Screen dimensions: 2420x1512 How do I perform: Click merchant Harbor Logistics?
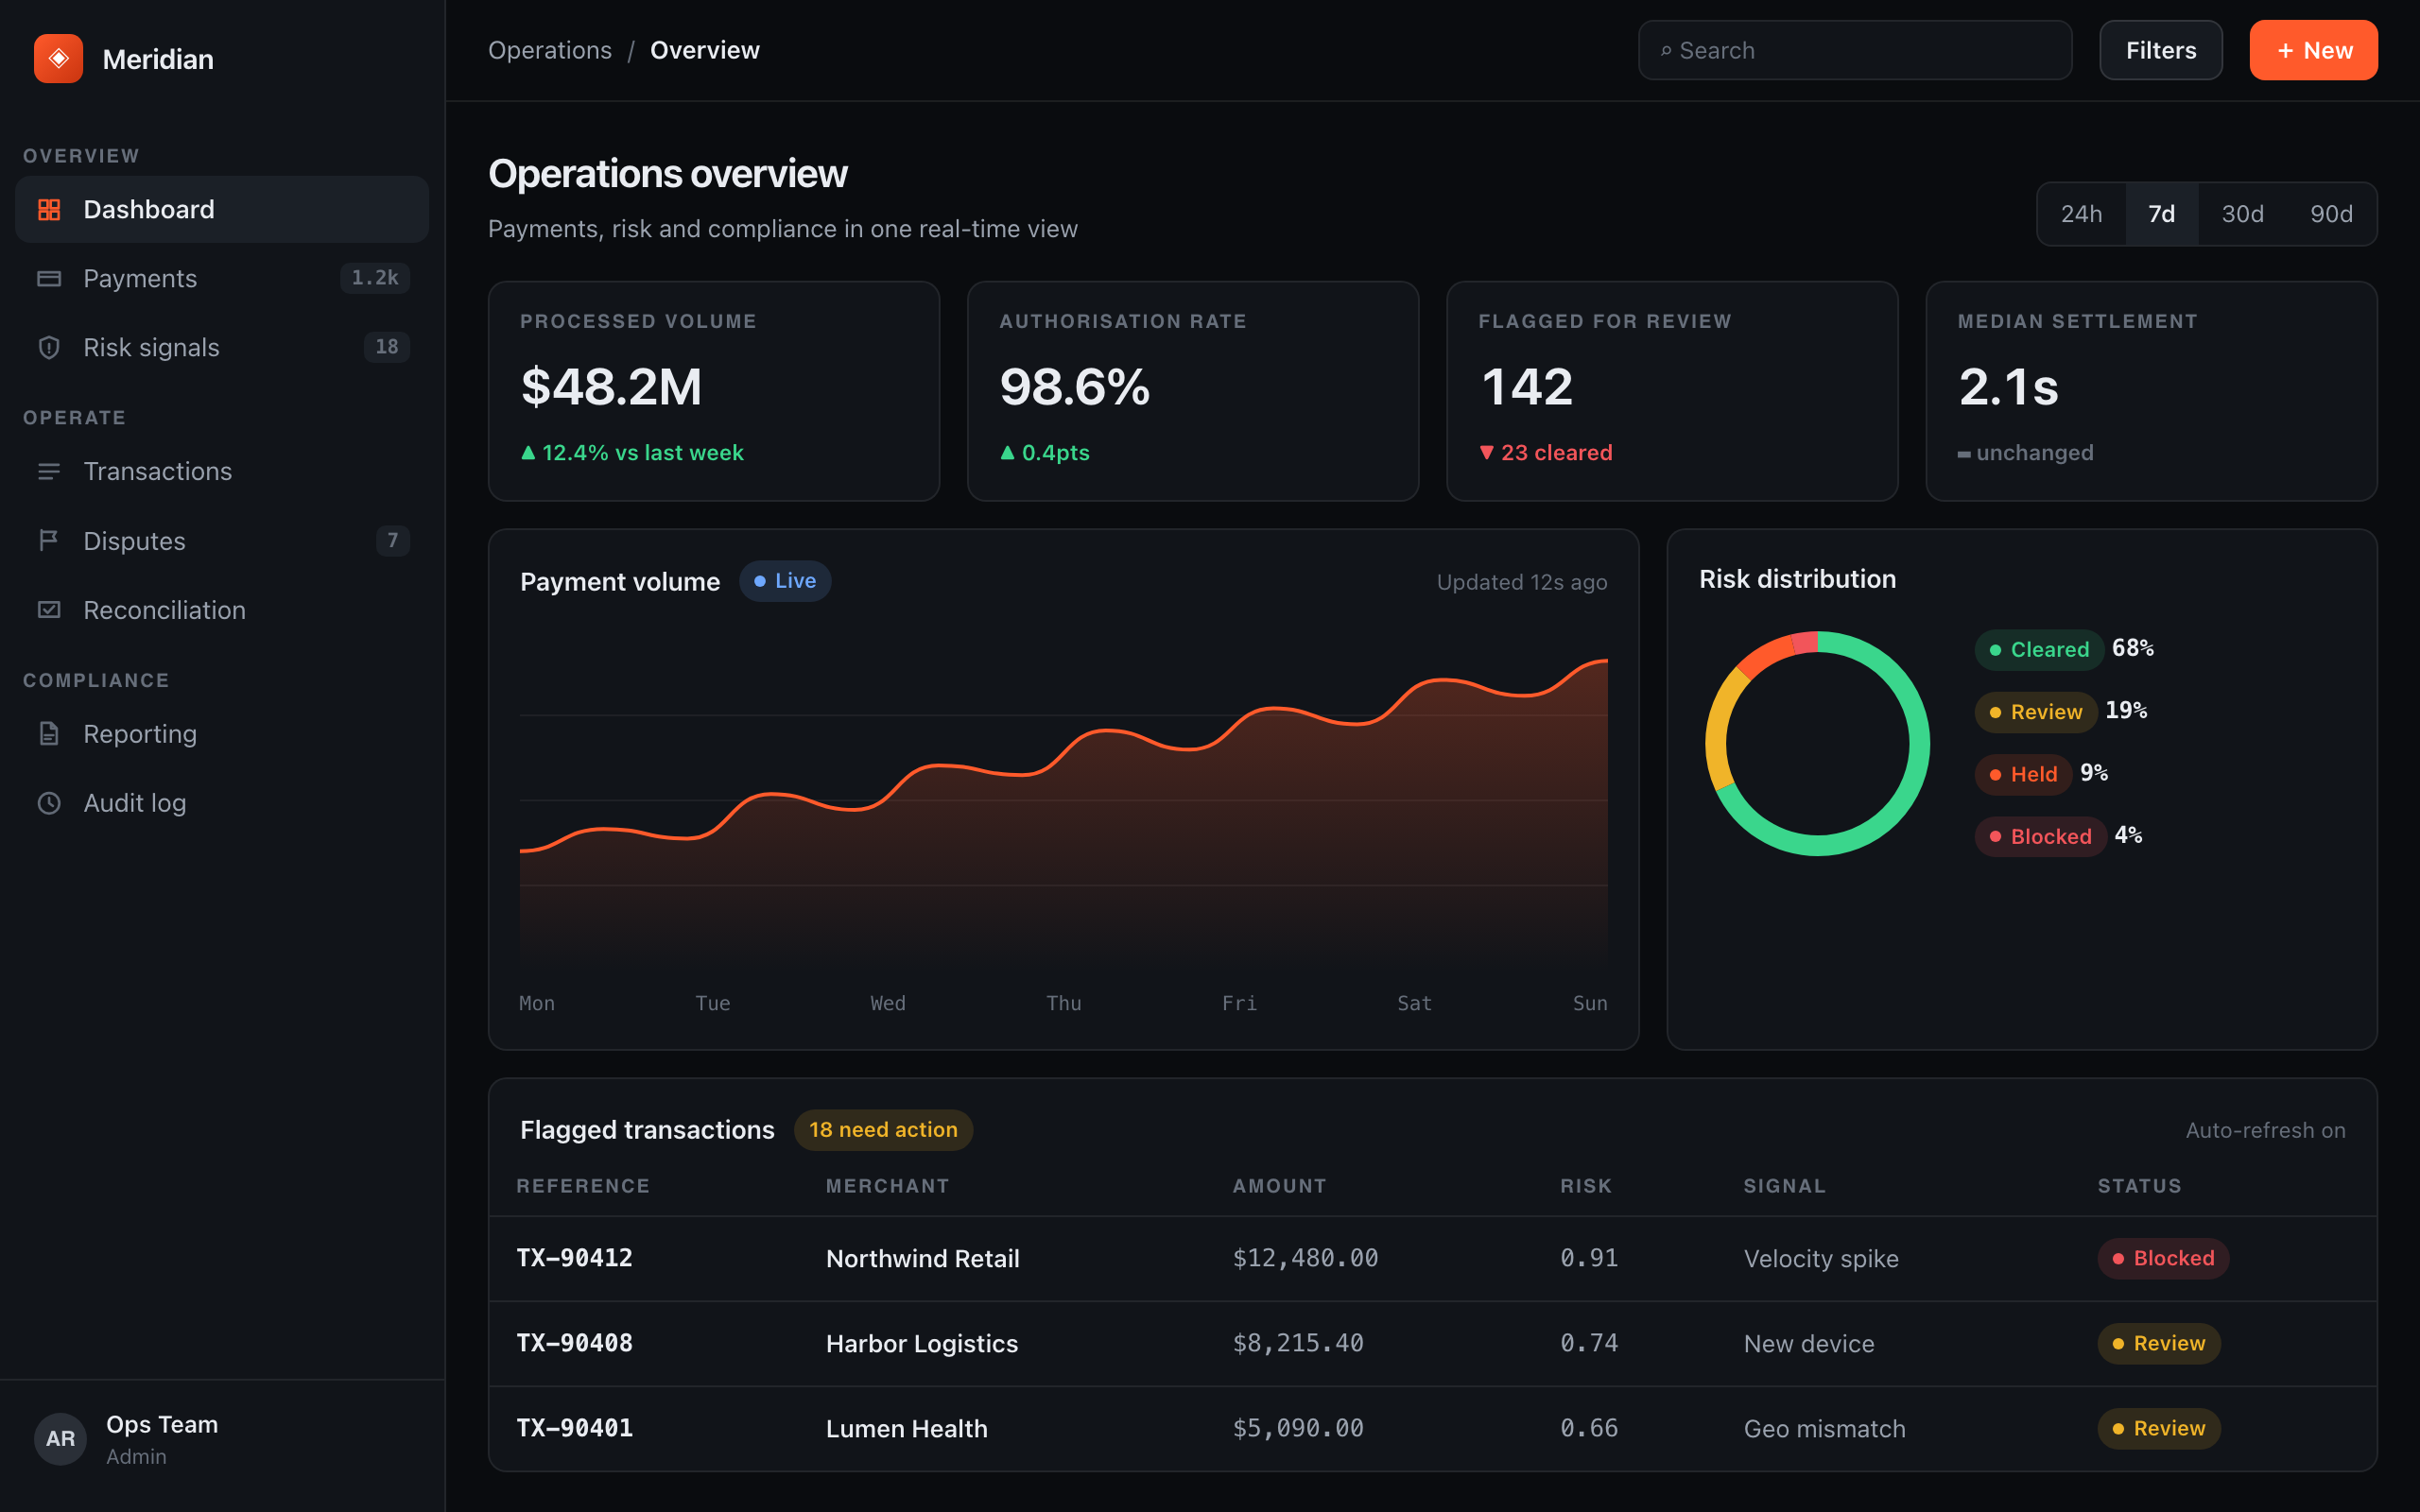(921, 1343)
